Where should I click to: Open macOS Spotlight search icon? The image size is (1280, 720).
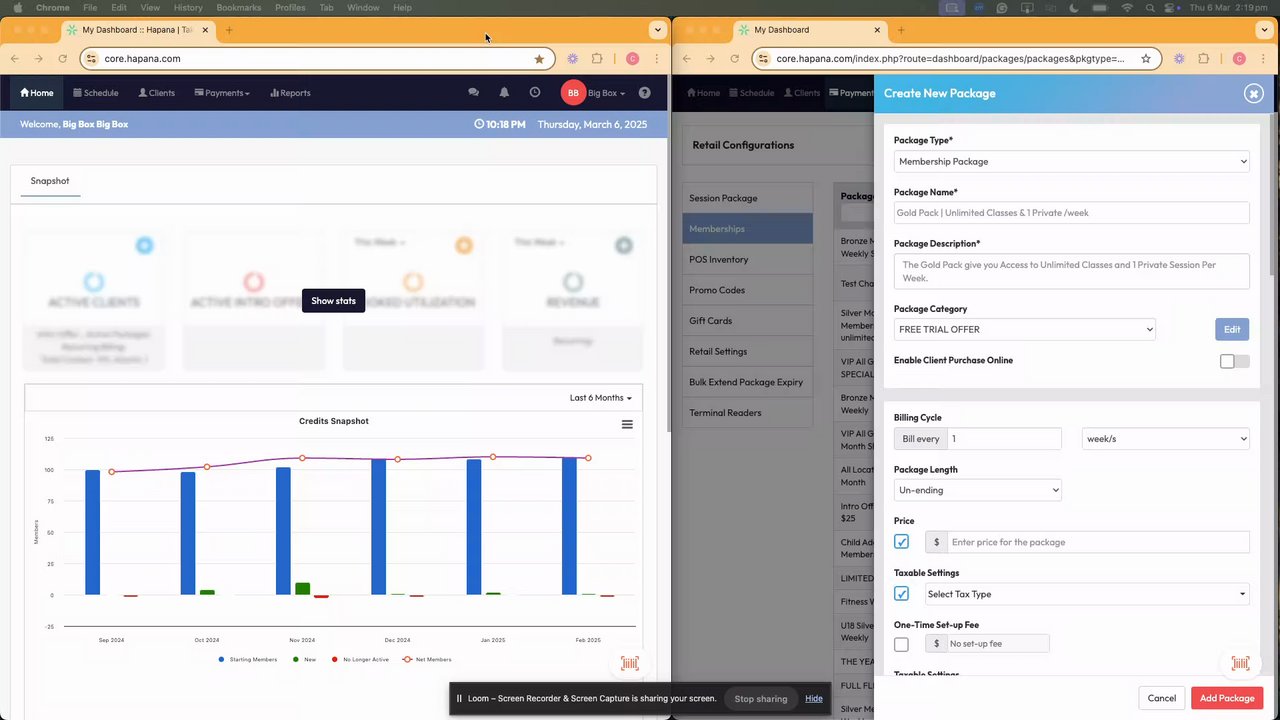(1151, 7)
